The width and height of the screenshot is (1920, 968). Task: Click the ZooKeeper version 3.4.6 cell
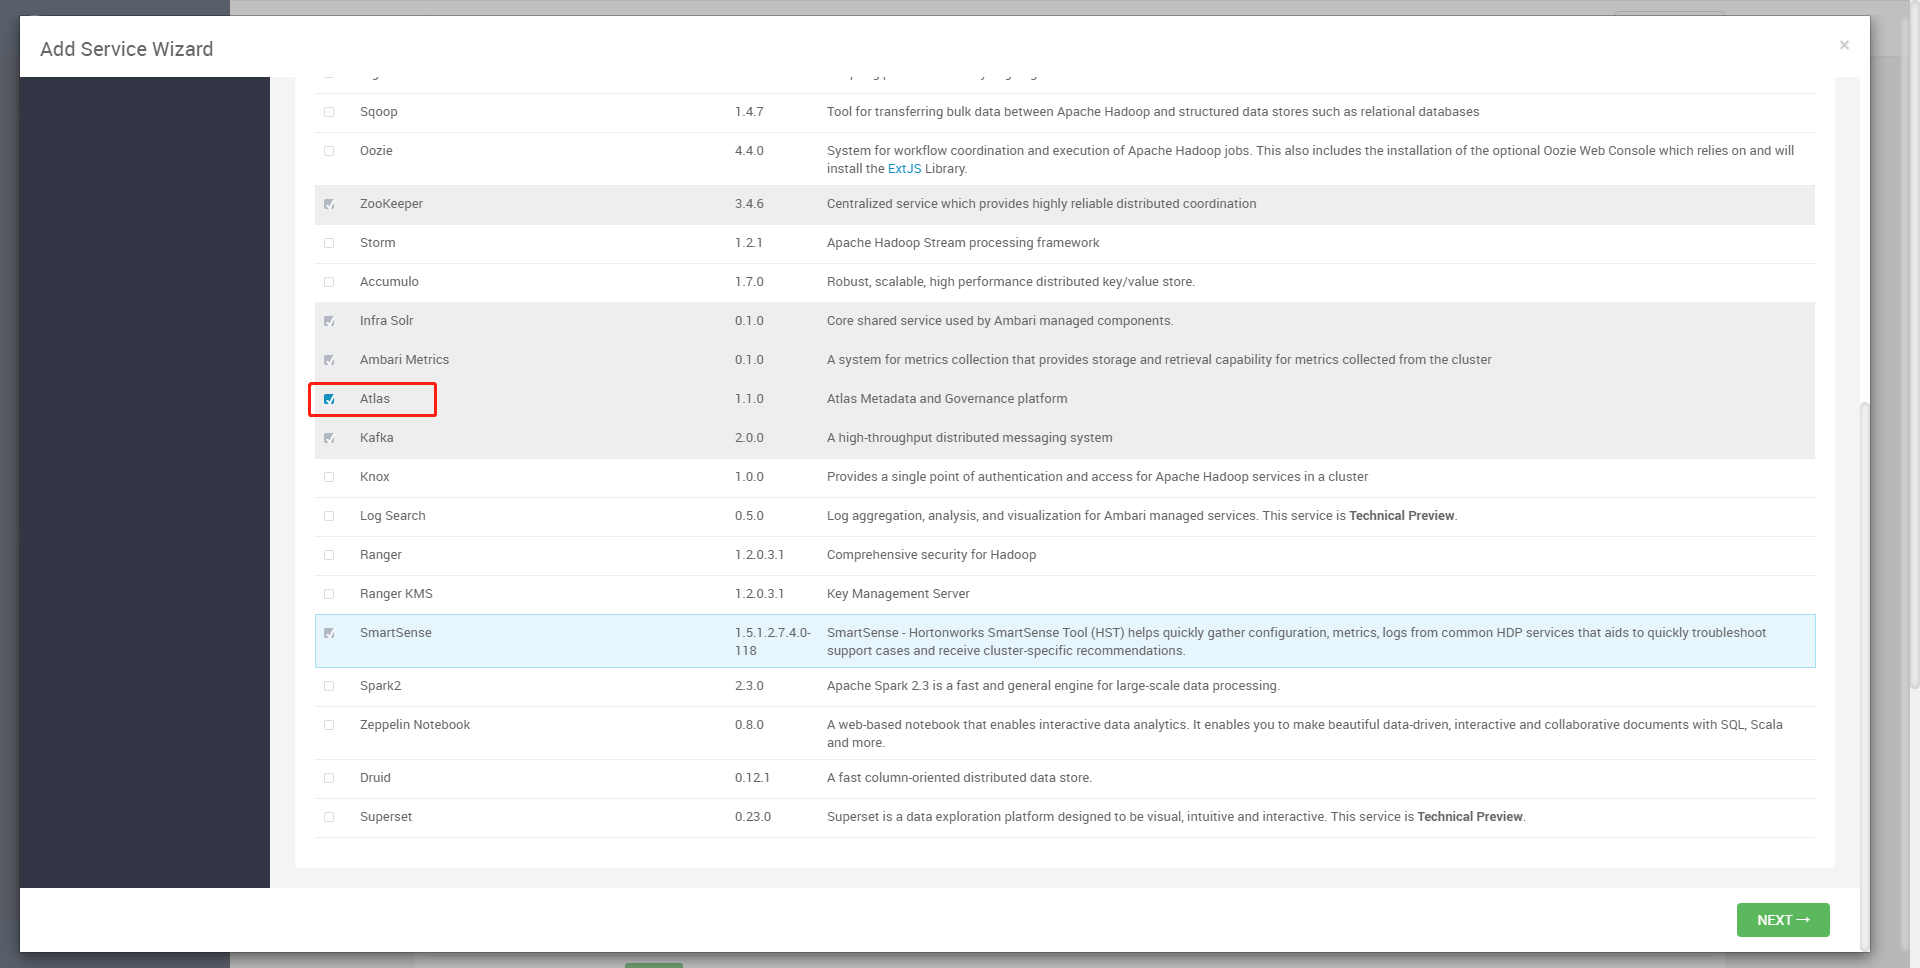[x=749, y=204]
